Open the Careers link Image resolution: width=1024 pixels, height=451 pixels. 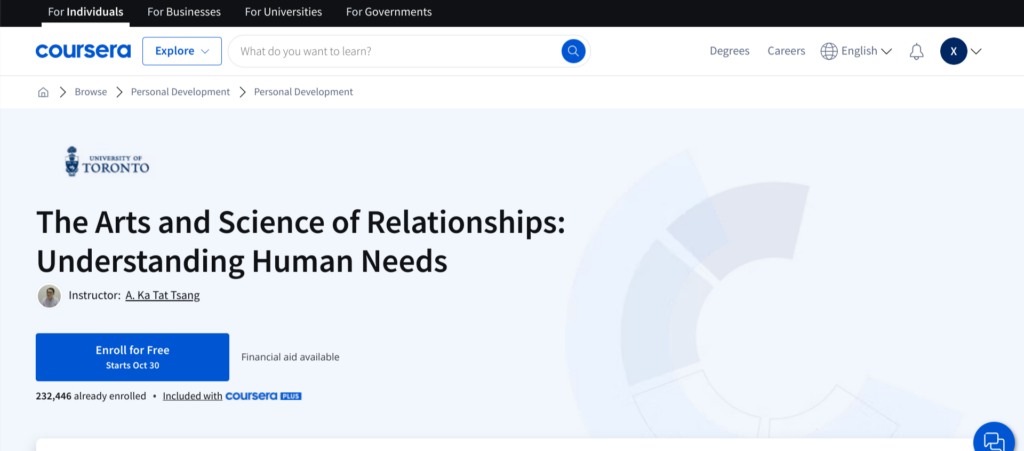click(x=786, y=51)
